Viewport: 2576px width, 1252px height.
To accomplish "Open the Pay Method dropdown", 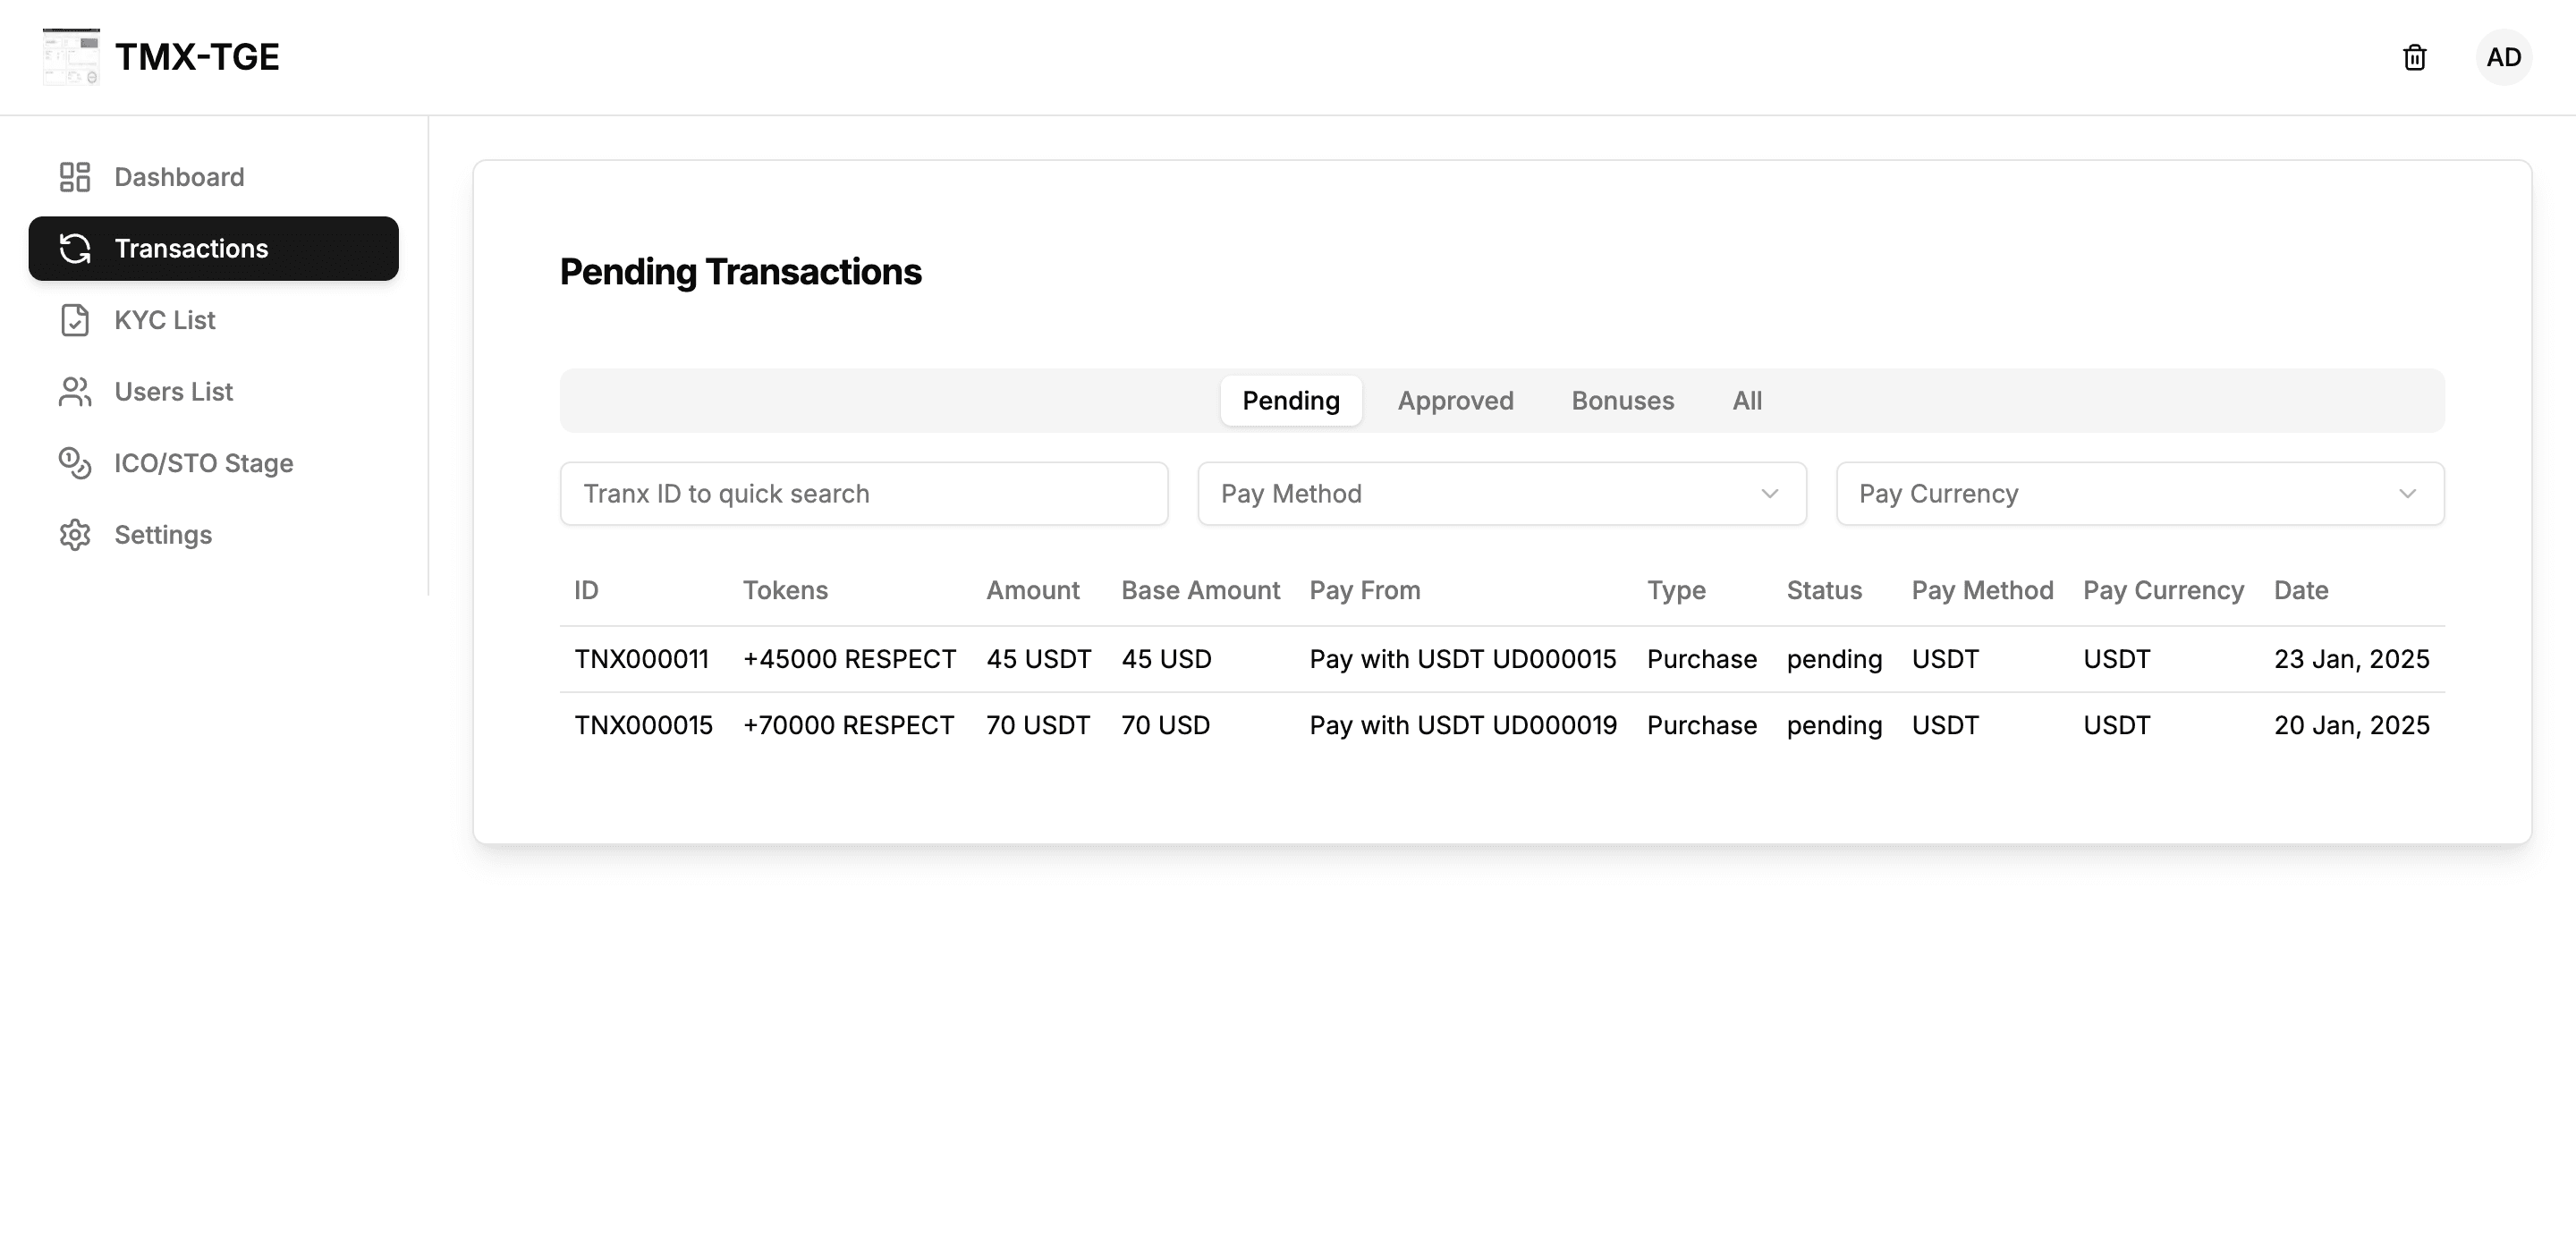I will click(x=1501, y=494).
